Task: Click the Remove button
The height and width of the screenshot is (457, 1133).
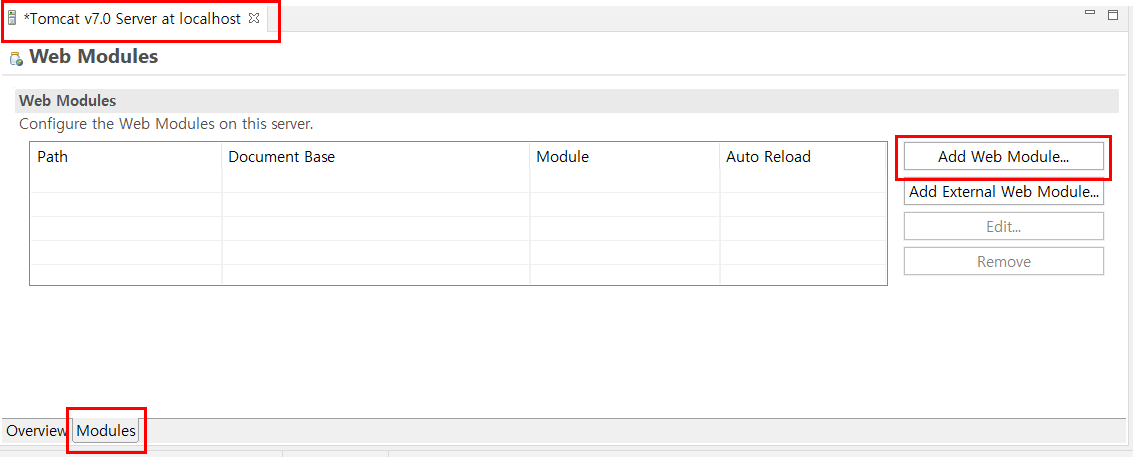Action: 1004,261
